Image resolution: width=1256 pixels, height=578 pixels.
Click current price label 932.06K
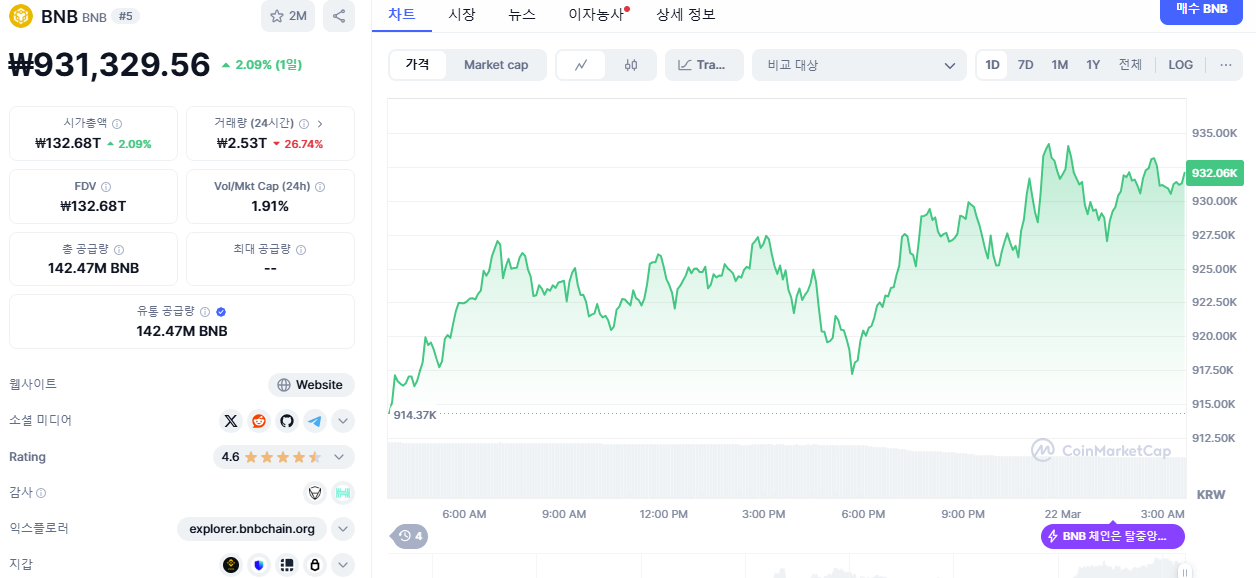point(1215,173)
